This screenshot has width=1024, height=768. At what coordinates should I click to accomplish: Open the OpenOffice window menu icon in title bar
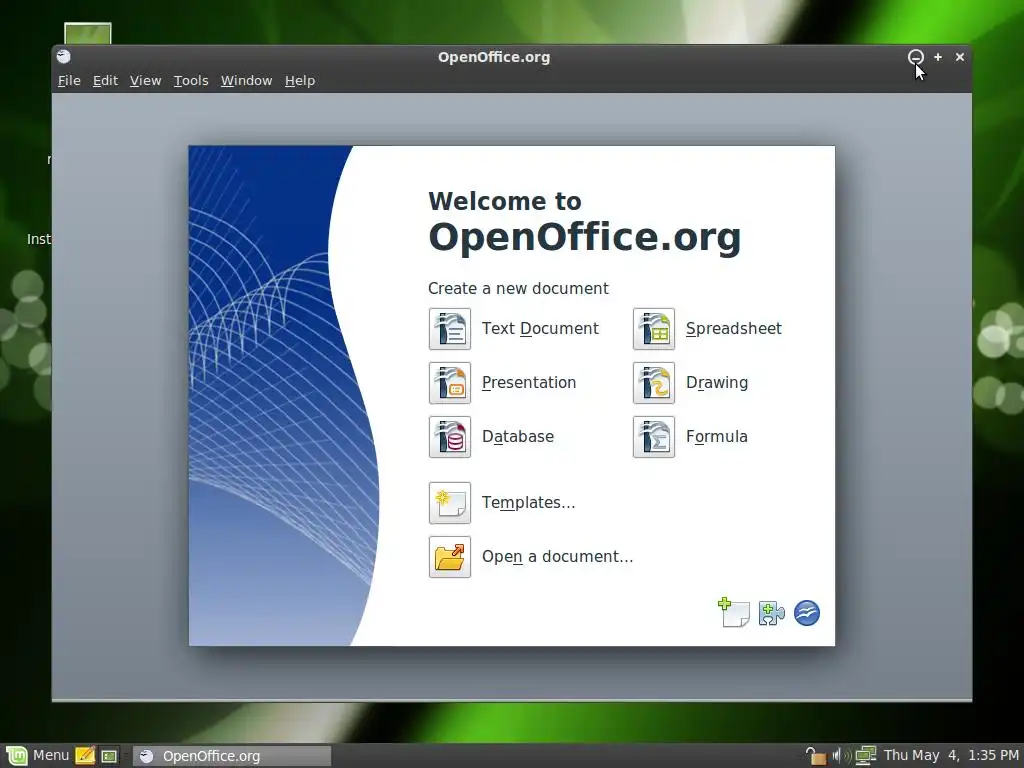(63, 57)
